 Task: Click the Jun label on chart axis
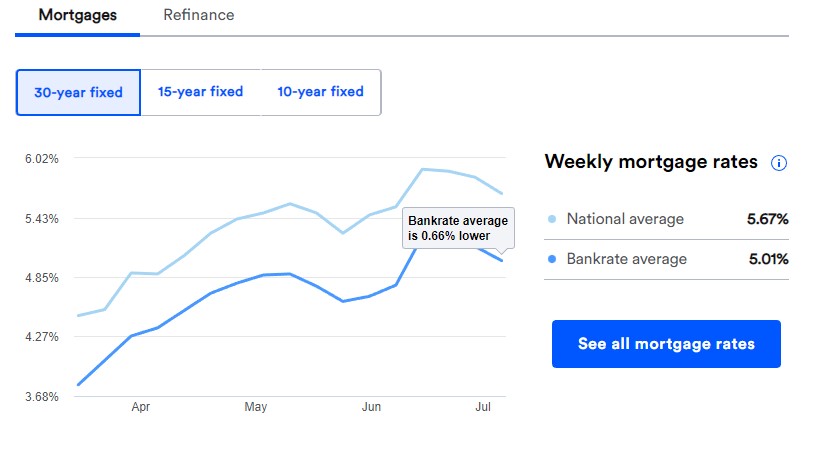tap(371, 407)
